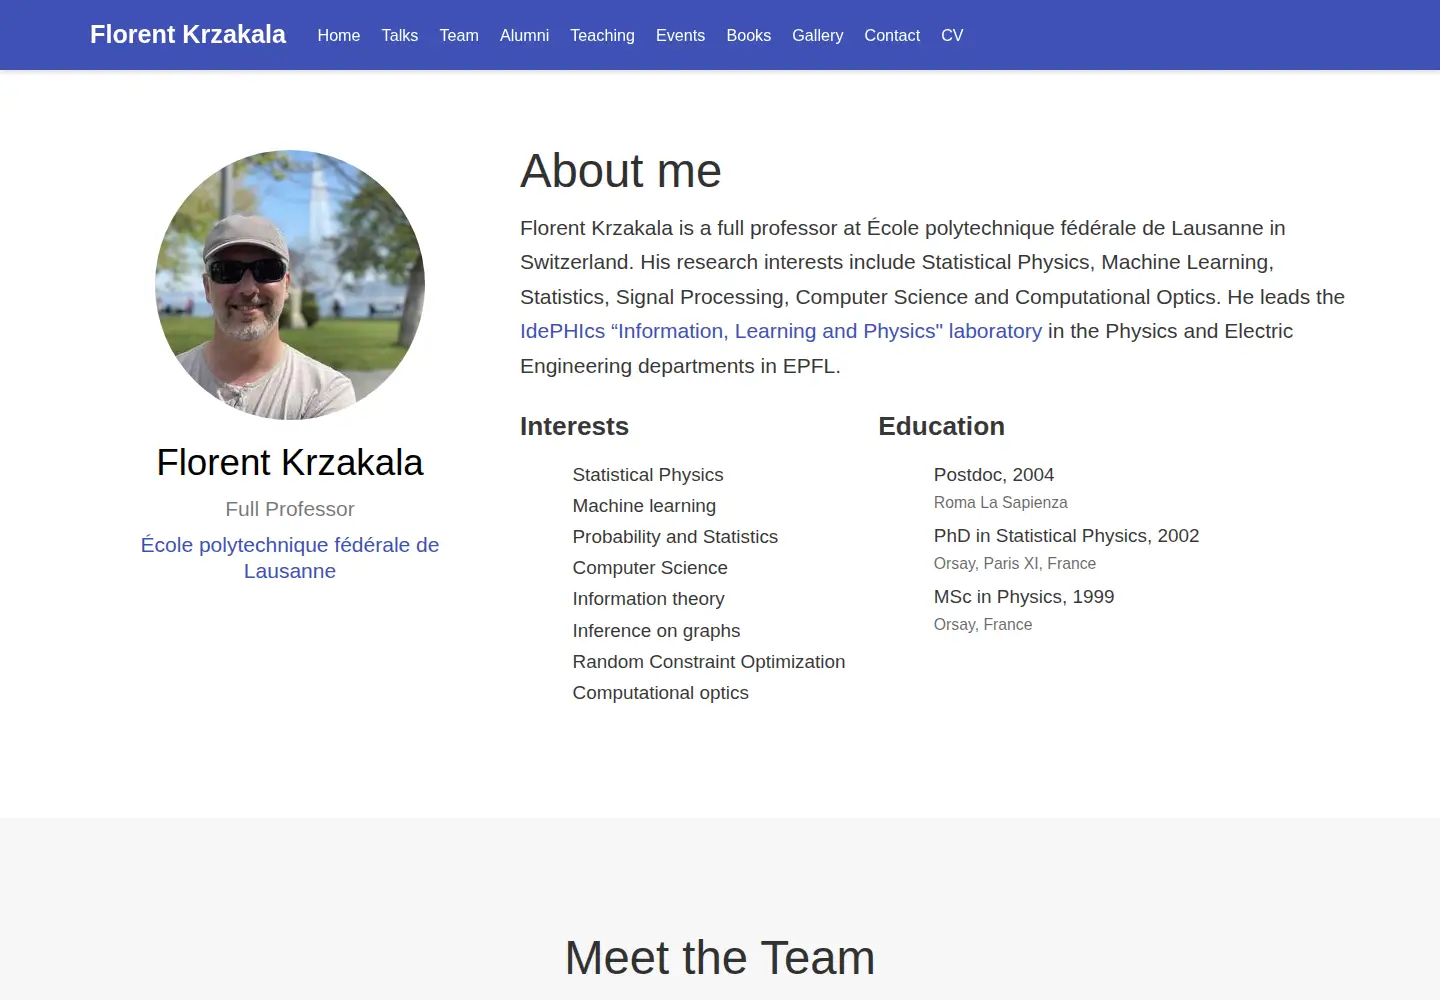Click the "Orsay, Paris XI, France" text
The width and height of the screenshot is (1440, 1000).
(1015, 563)
